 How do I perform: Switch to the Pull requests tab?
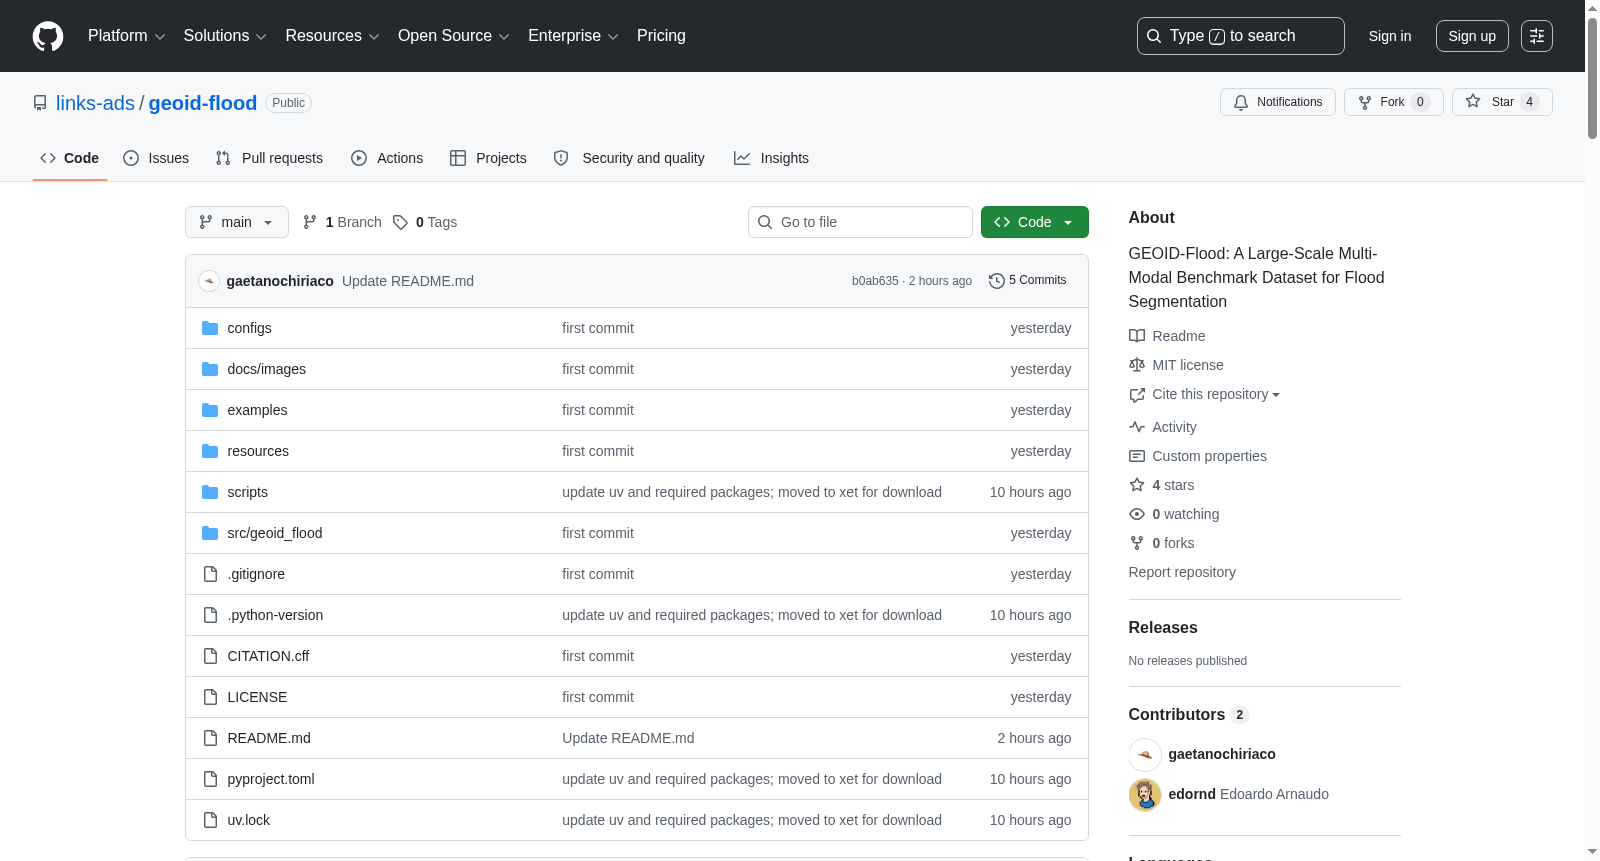(269, 158)
